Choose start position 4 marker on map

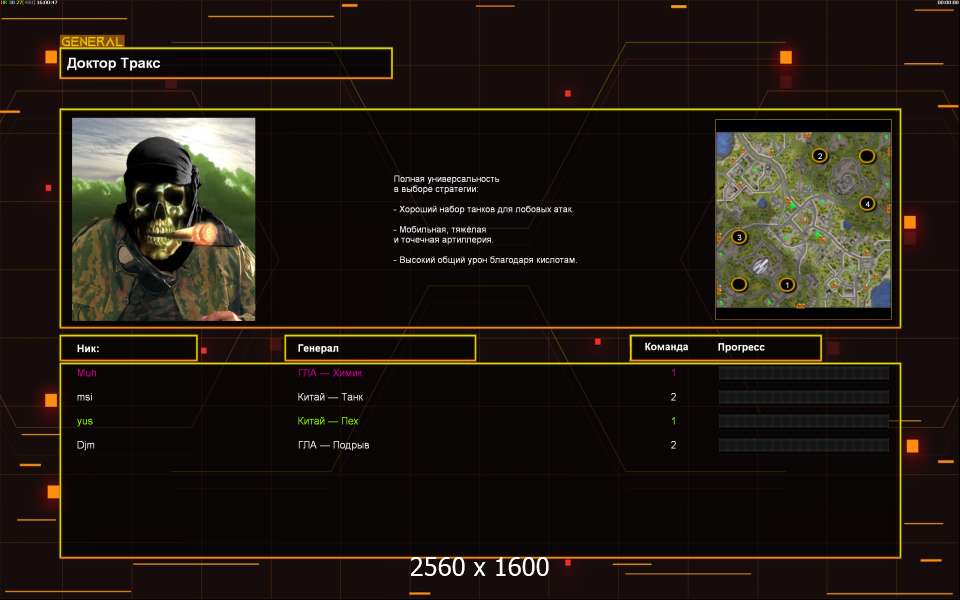tap(867, 204)
